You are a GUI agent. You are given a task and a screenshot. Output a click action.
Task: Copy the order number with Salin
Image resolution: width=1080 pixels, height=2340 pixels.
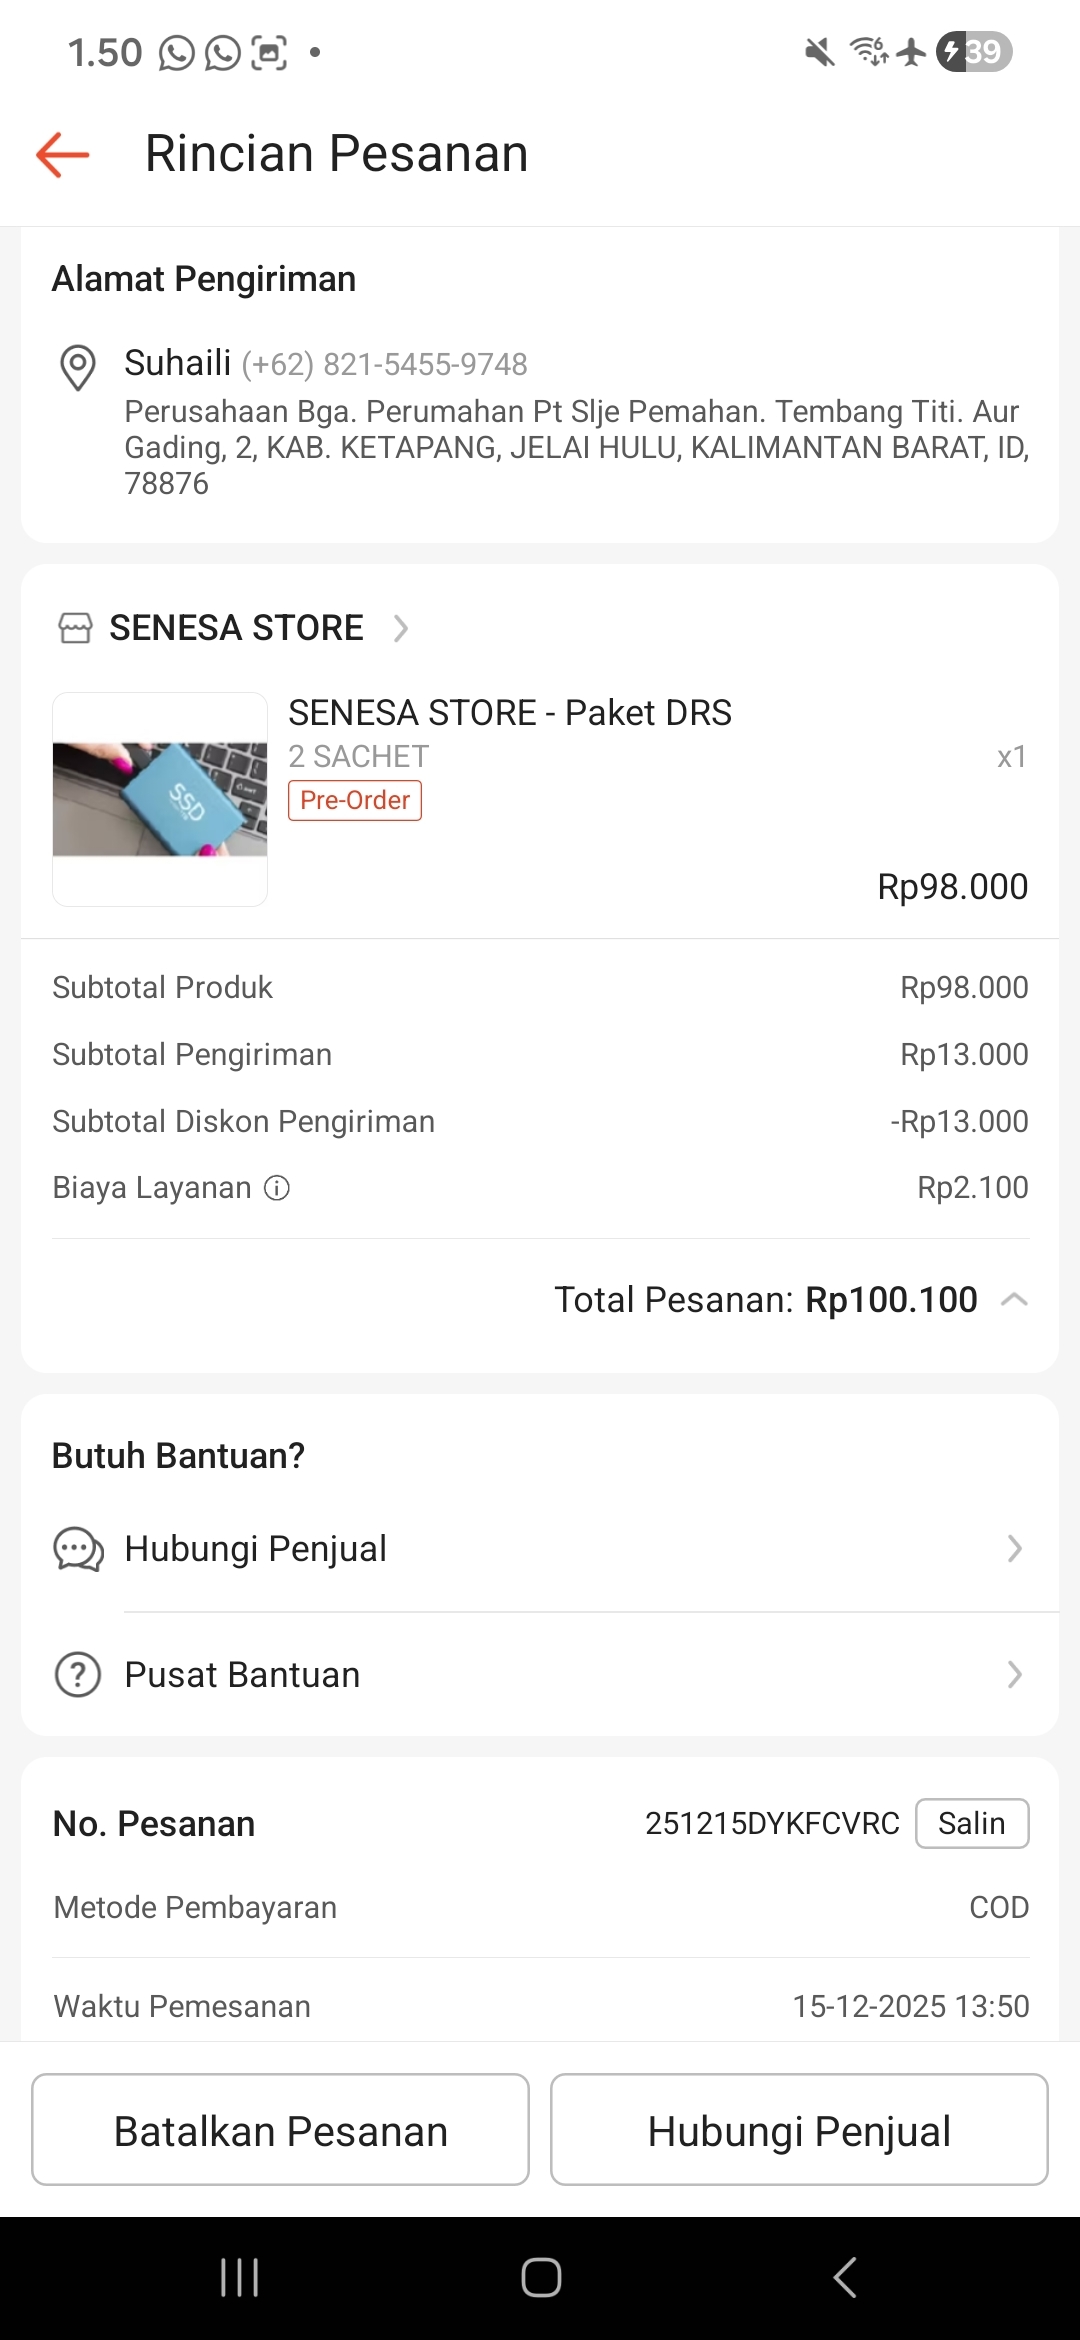pyautogui.click(x=971, y=1823)
